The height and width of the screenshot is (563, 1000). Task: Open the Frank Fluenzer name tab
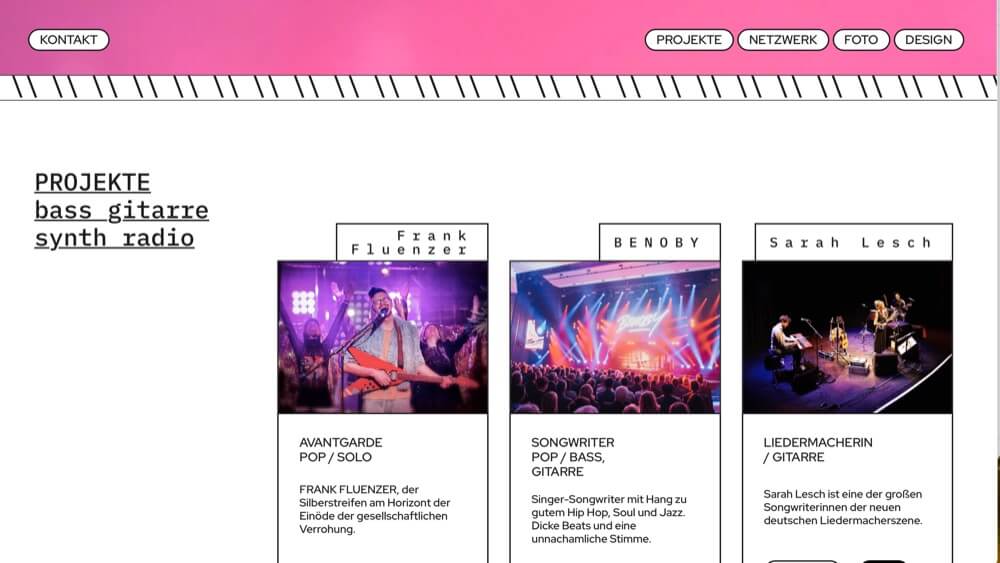coord(412,242)
